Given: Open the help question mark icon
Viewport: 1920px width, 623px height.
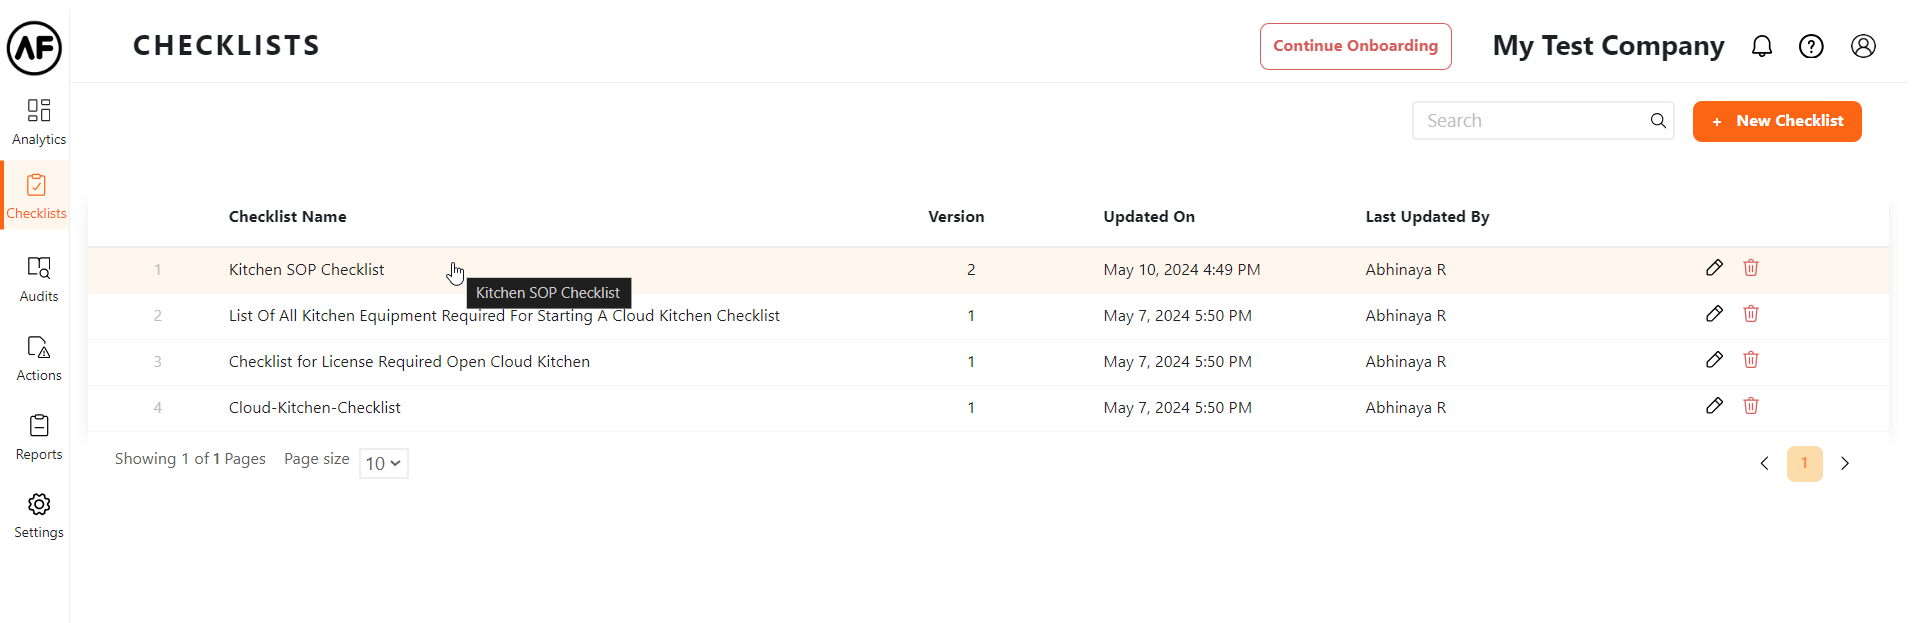Looking at the screenshot, I should point(1811,47).
